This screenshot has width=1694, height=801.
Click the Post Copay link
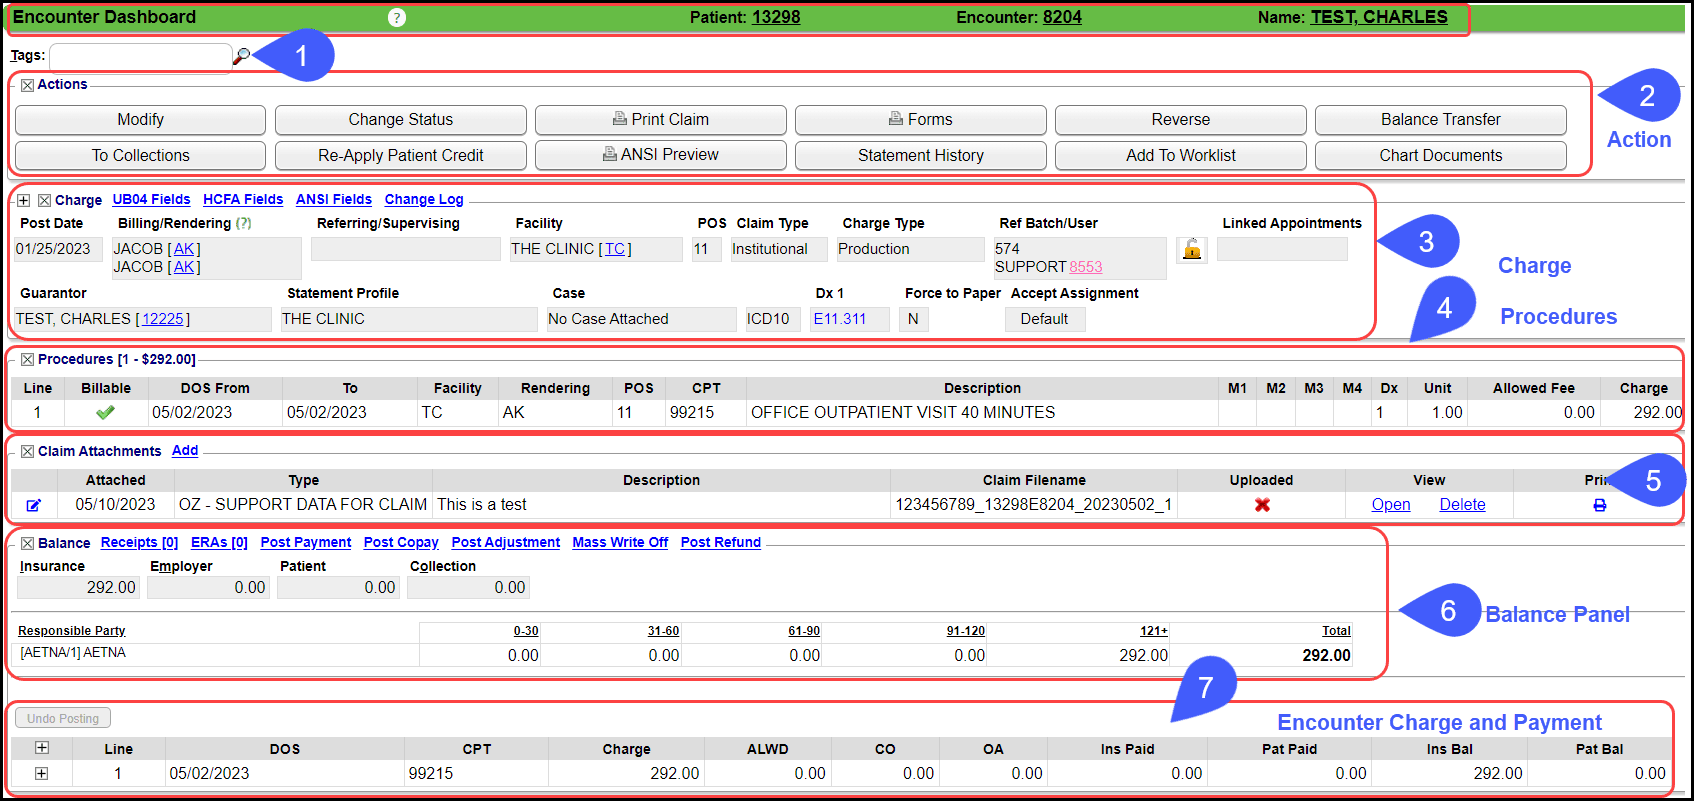(401, 542)
